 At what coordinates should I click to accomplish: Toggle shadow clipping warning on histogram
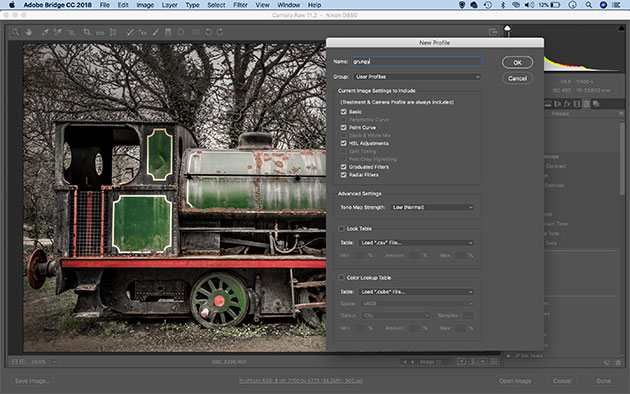[507, 28]
